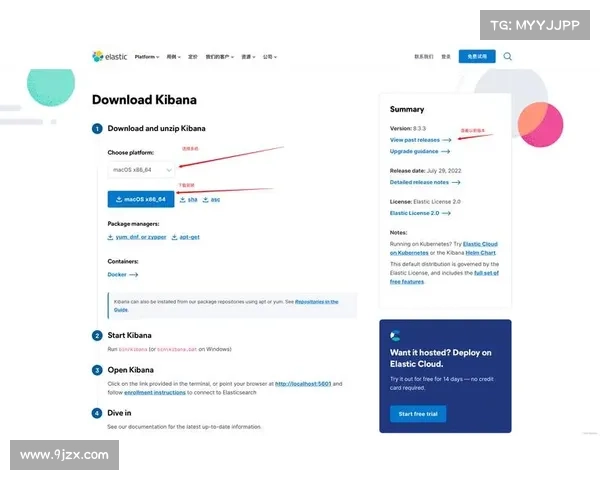Click the Start free trial button
This screenshot has width=600, height=480.
(418, 414)
